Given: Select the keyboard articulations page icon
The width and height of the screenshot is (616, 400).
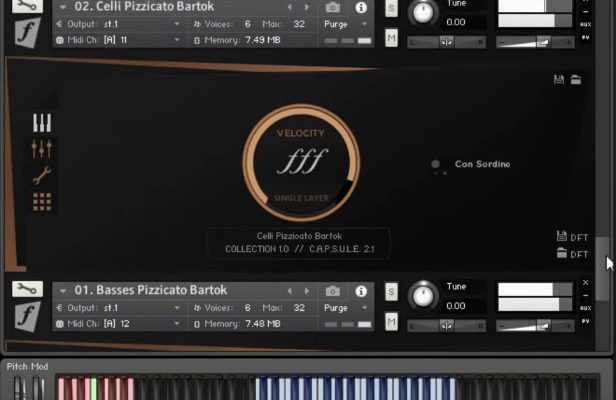Looking at the screenshot, I should pos(42,123).
